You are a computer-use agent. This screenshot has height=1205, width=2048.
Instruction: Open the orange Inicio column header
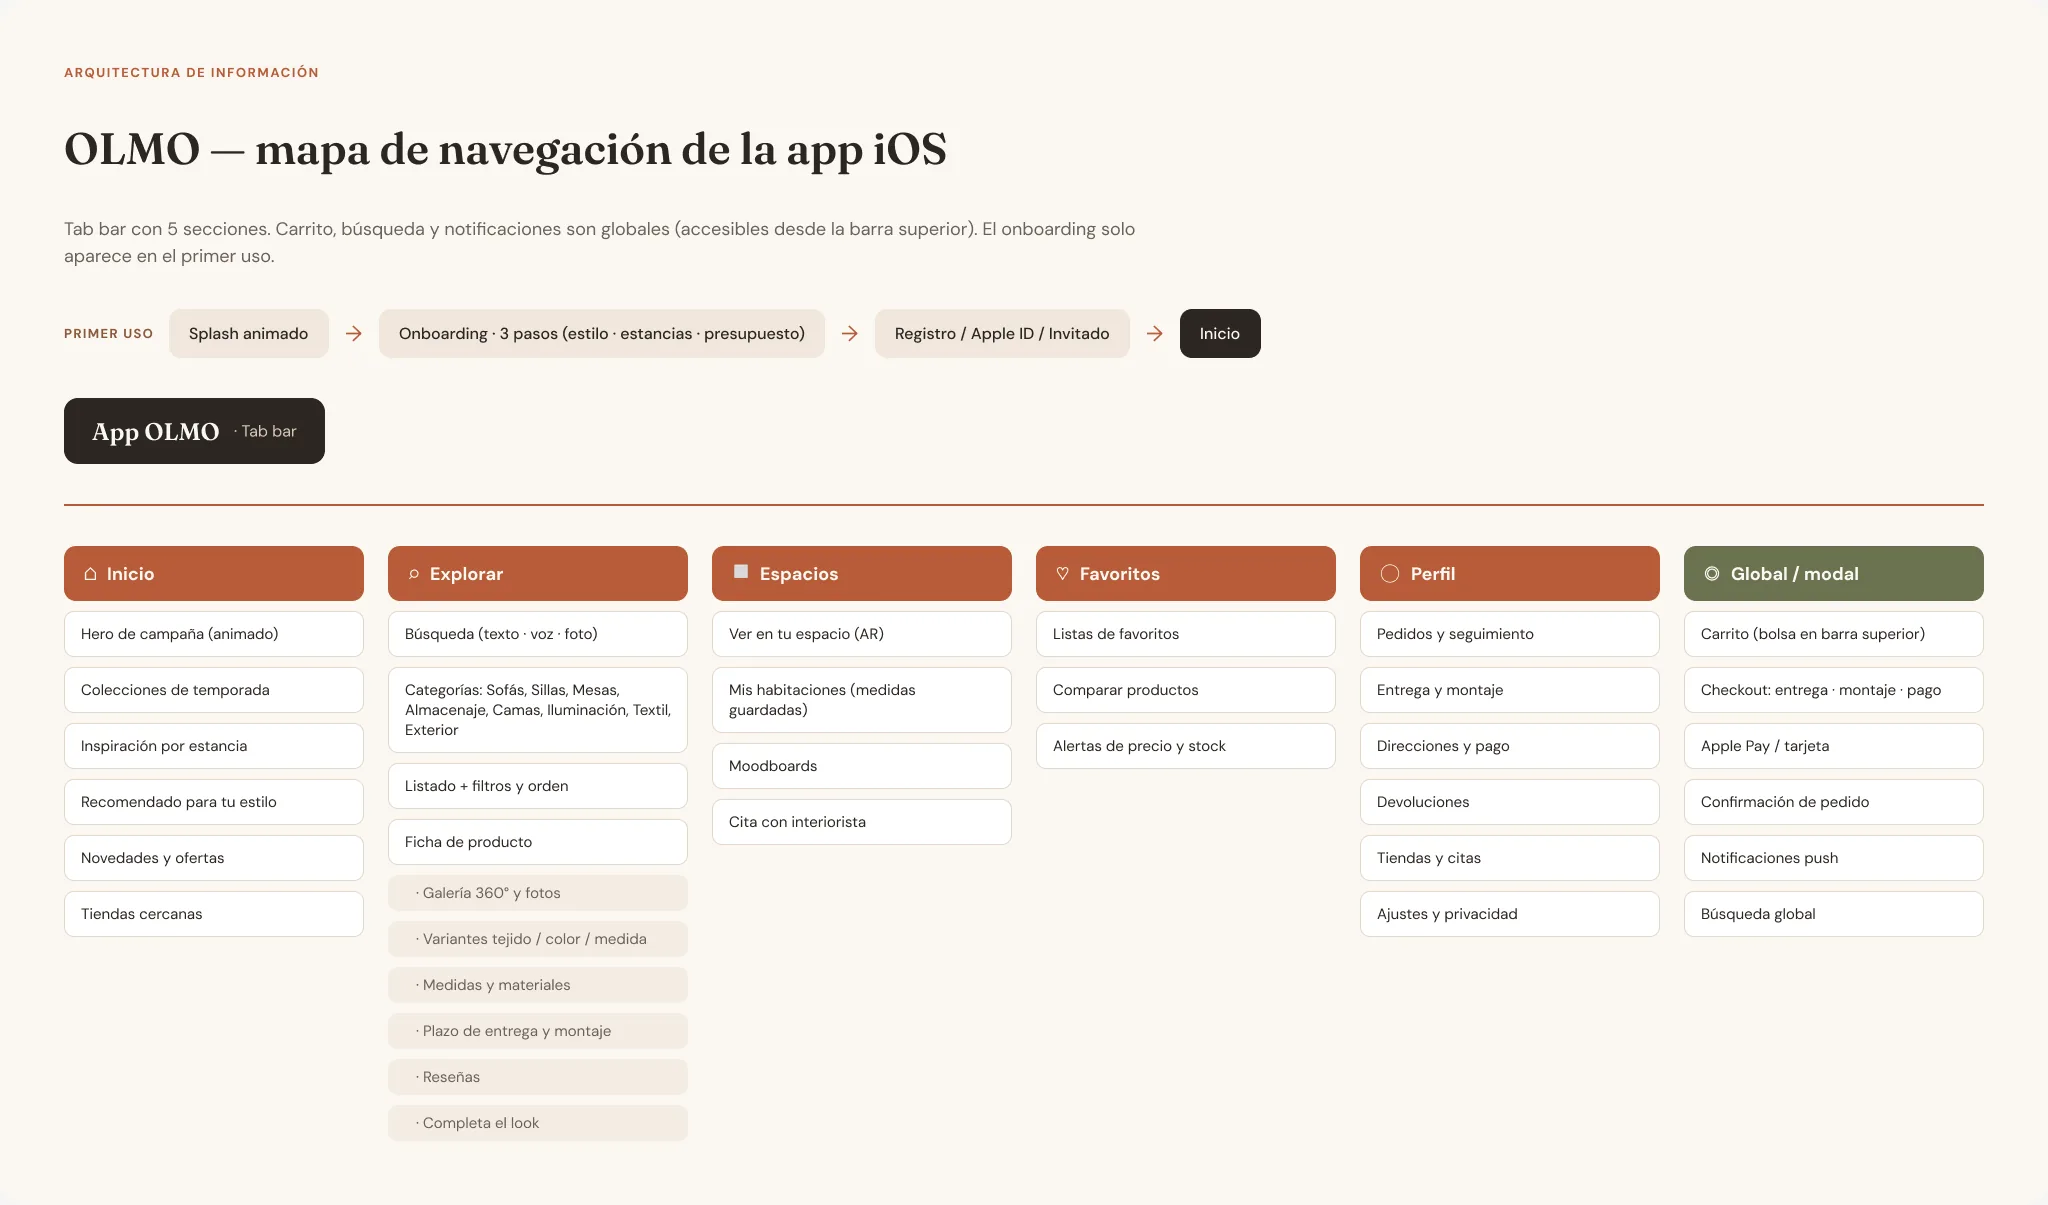(214, 574)
